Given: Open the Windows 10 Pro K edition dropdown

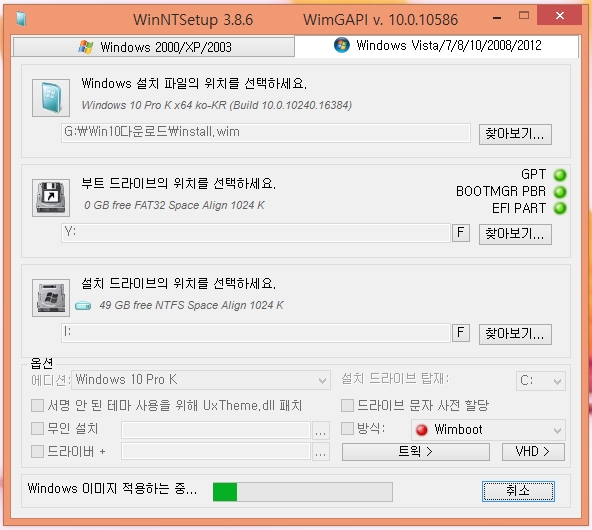Looking at the screenshot, I should click(201, 380).
